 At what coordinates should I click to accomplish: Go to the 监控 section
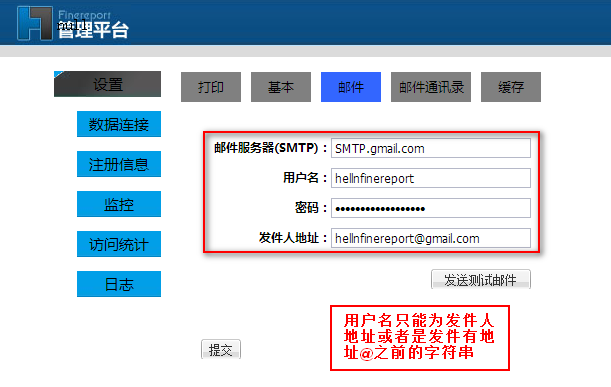click(119, 204)
